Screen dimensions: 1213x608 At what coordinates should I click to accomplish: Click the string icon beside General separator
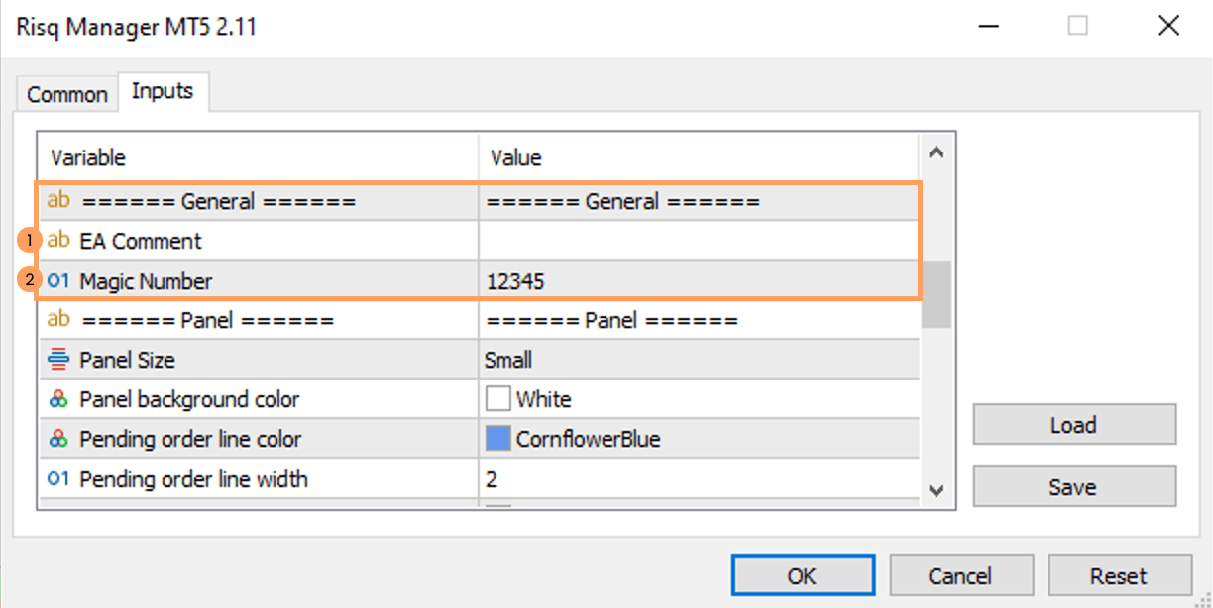59,201
